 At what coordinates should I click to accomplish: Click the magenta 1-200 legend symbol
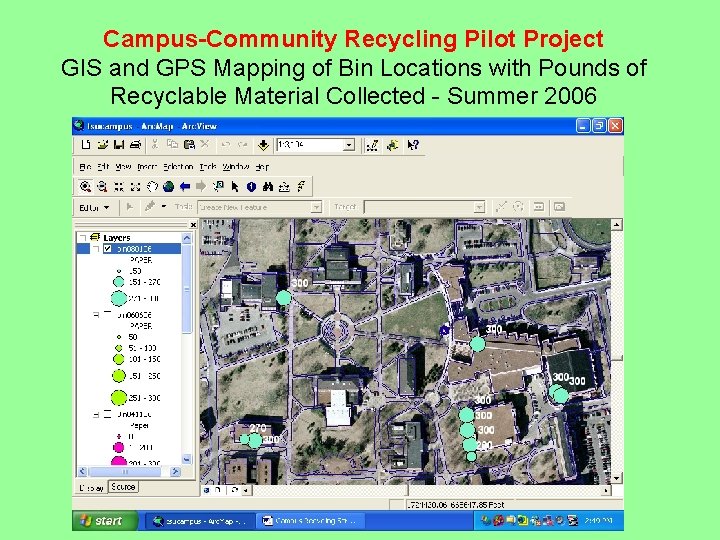[118, 447]
